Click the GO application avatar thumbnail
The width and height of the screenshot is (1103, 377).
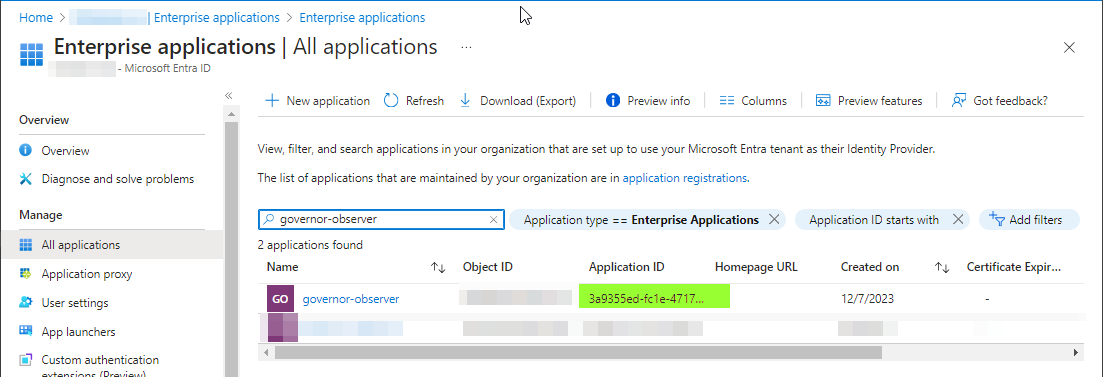(280, 299)
